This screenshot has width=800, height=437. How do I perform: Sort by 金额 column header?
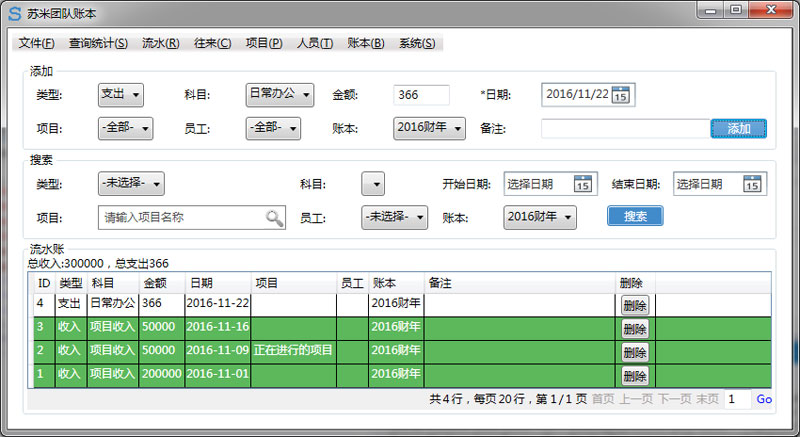point(161,283)
